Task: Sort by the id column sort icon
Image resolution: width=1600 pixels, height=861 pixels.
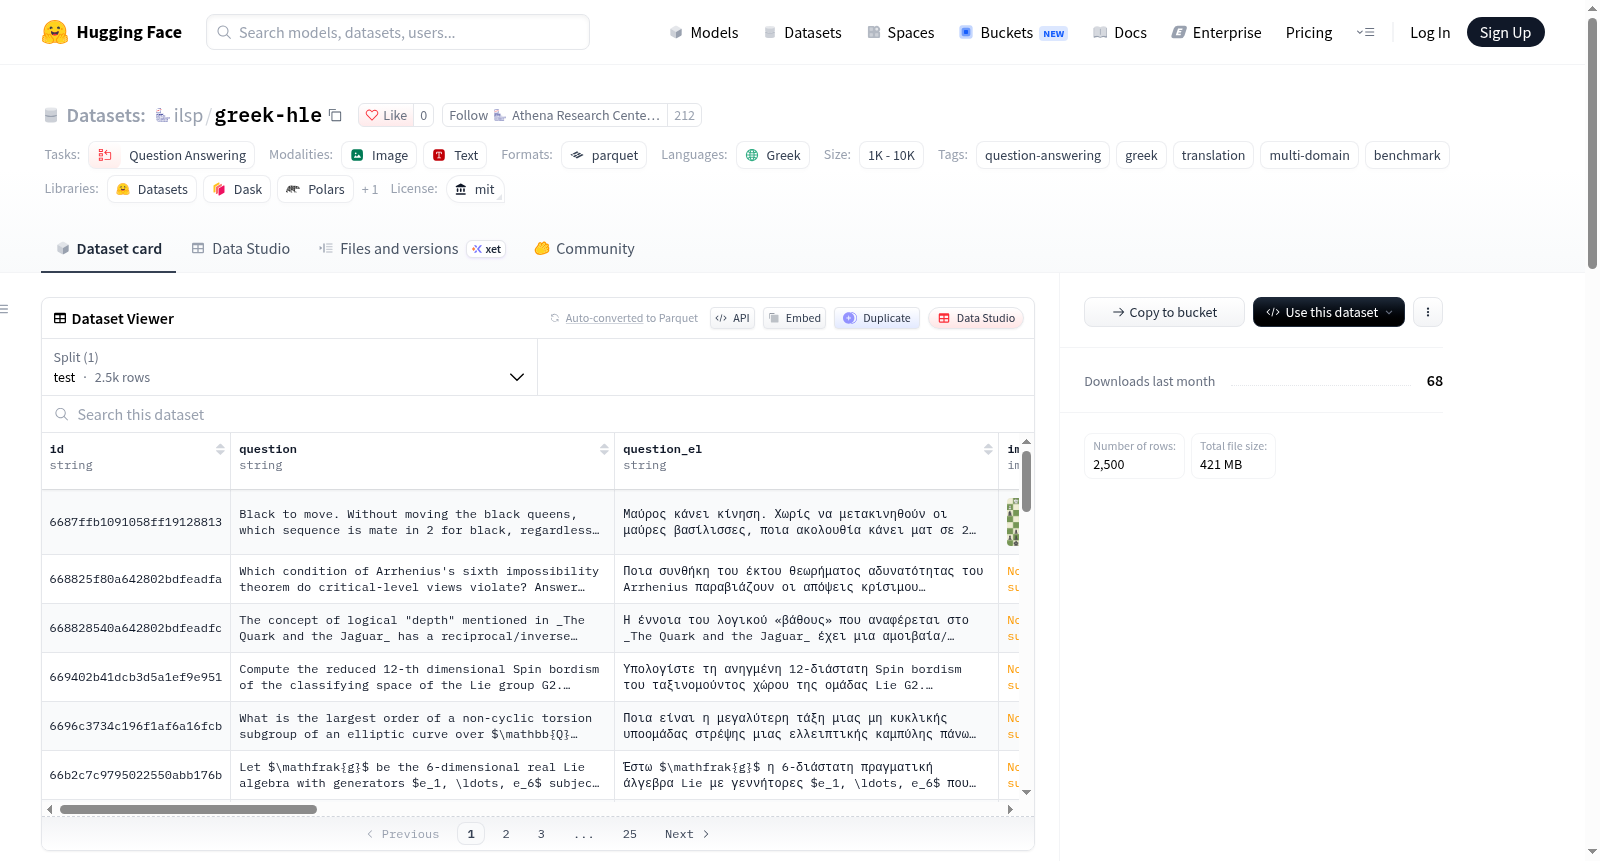Action: tap(220, 449)
